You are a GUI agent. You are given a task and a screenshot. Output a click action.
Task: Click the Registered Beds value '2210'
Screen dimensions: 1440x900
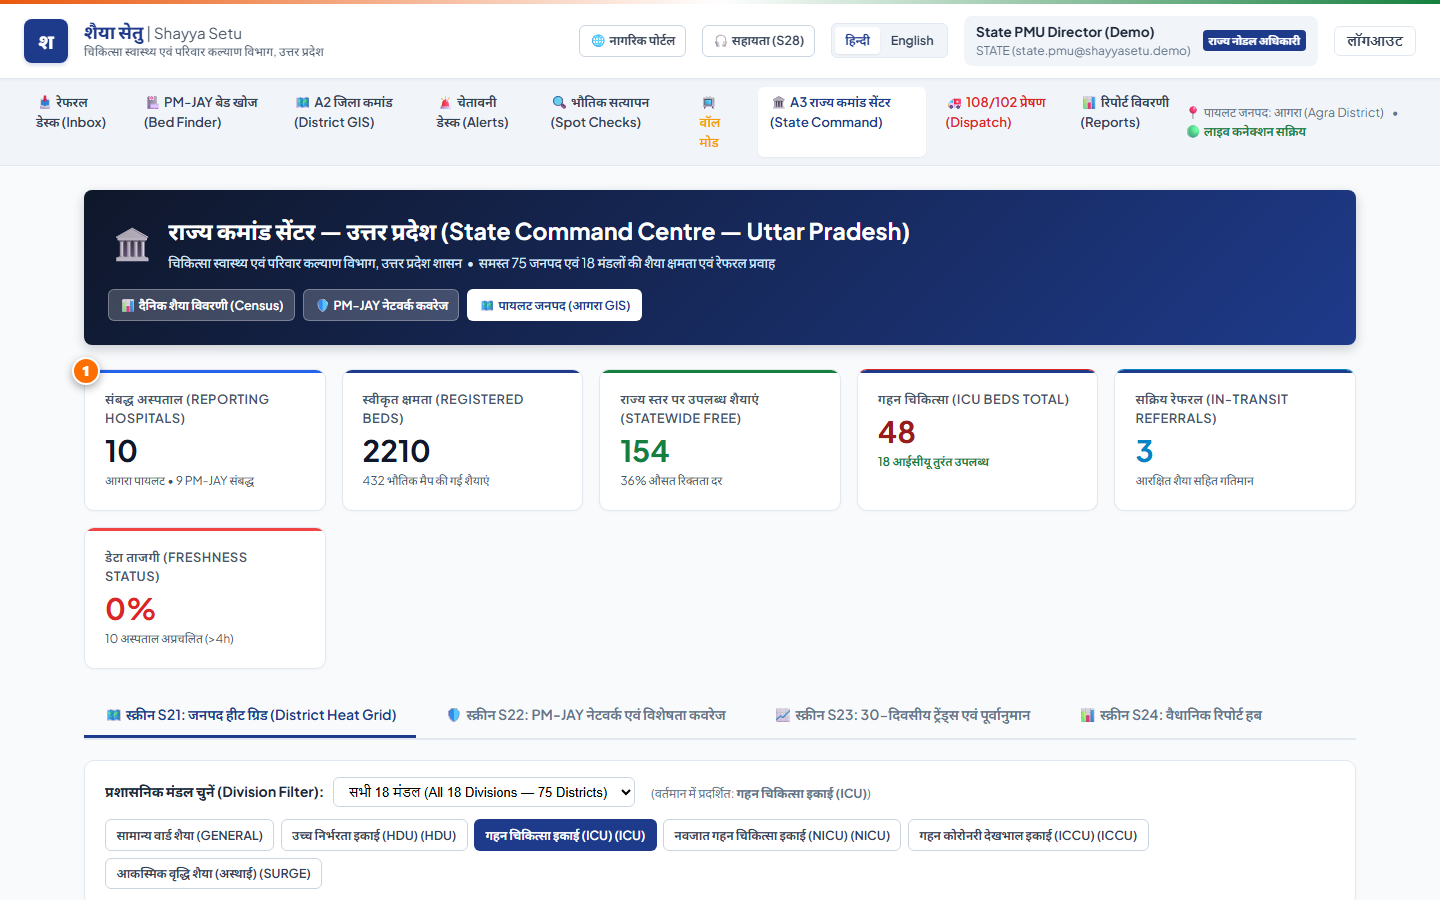pos(396,452)
